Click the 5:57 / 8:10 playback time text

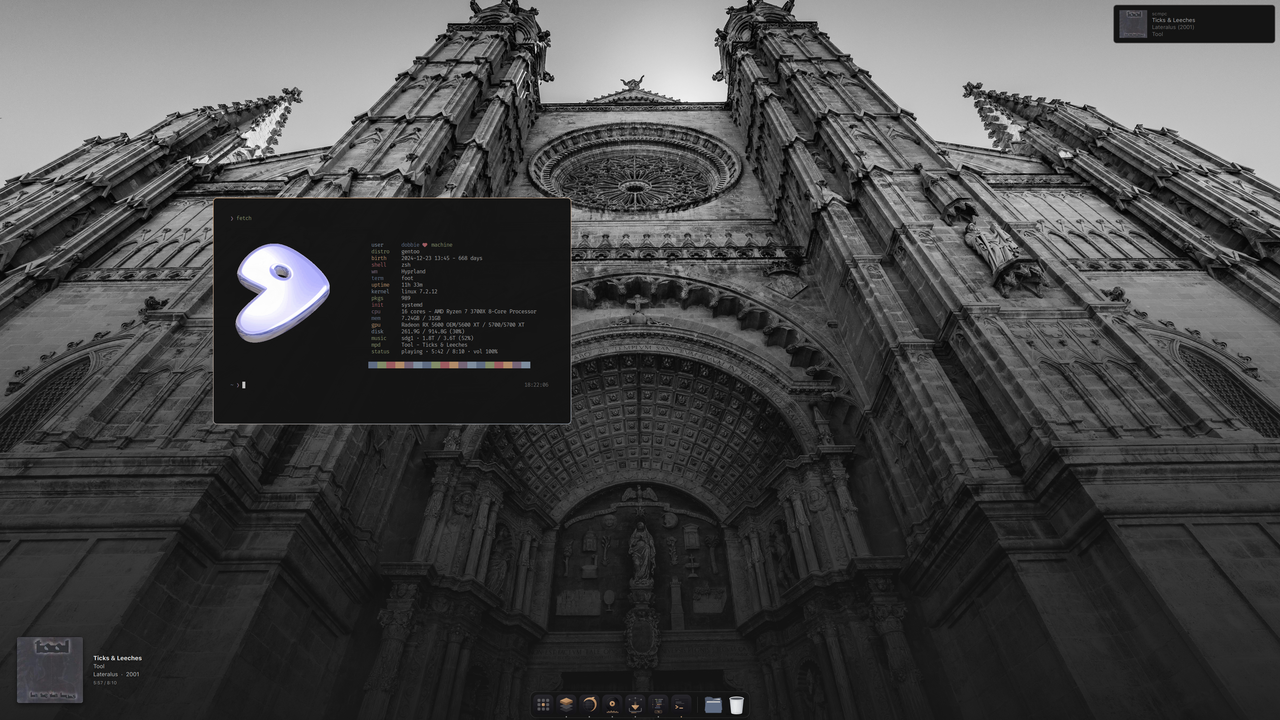click(105, 683)
